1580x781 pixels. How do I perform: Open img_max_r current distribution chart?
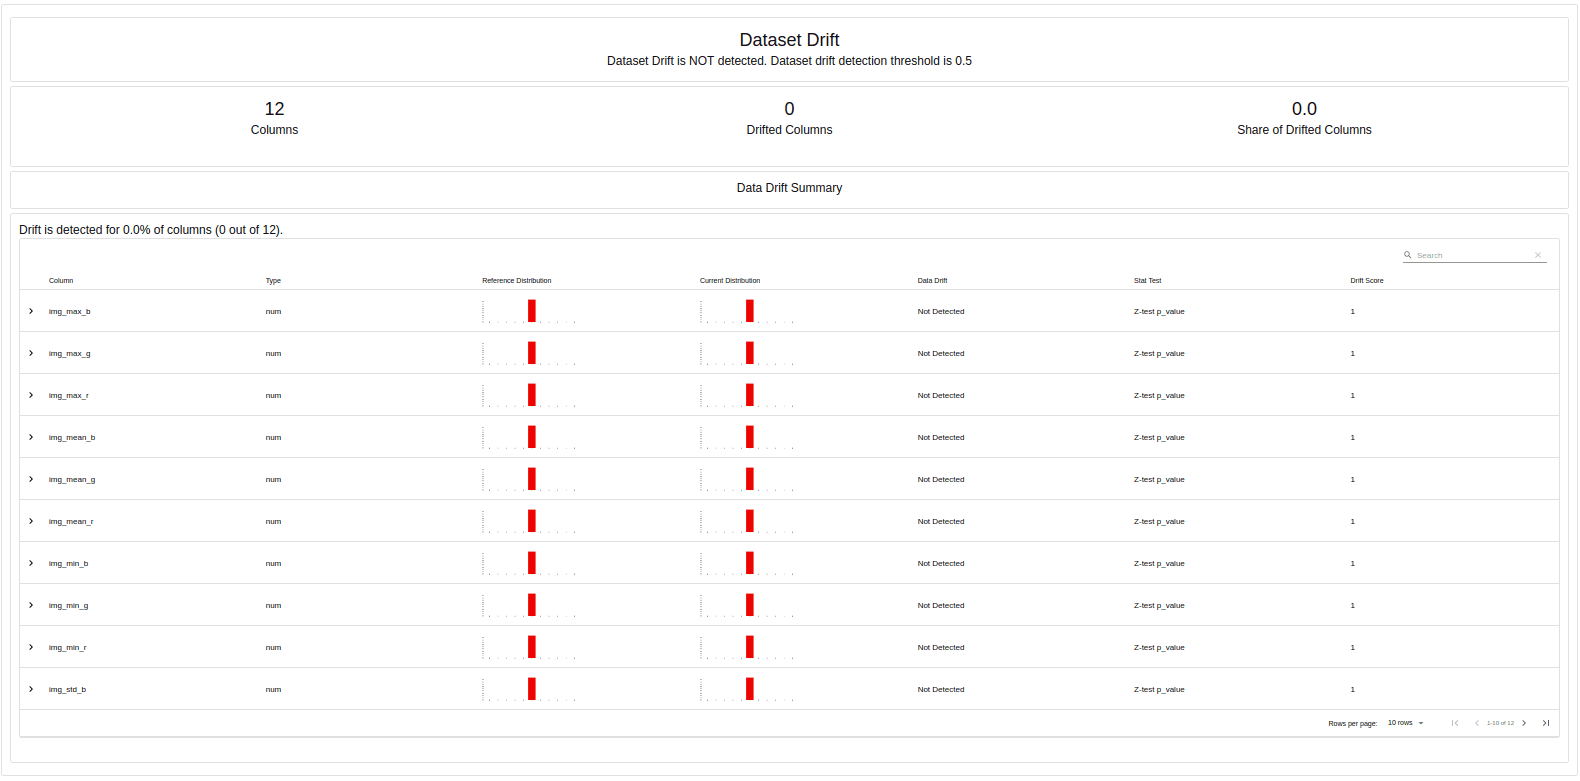click(747, 395)
